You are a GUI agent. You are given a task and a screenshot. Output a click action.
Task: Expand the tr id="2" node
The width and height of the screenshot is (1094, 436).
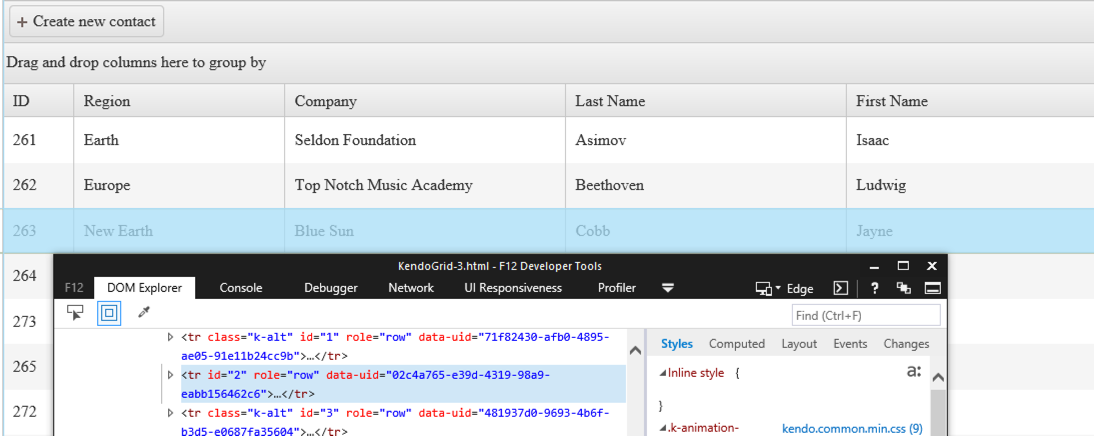pos(171,374)
